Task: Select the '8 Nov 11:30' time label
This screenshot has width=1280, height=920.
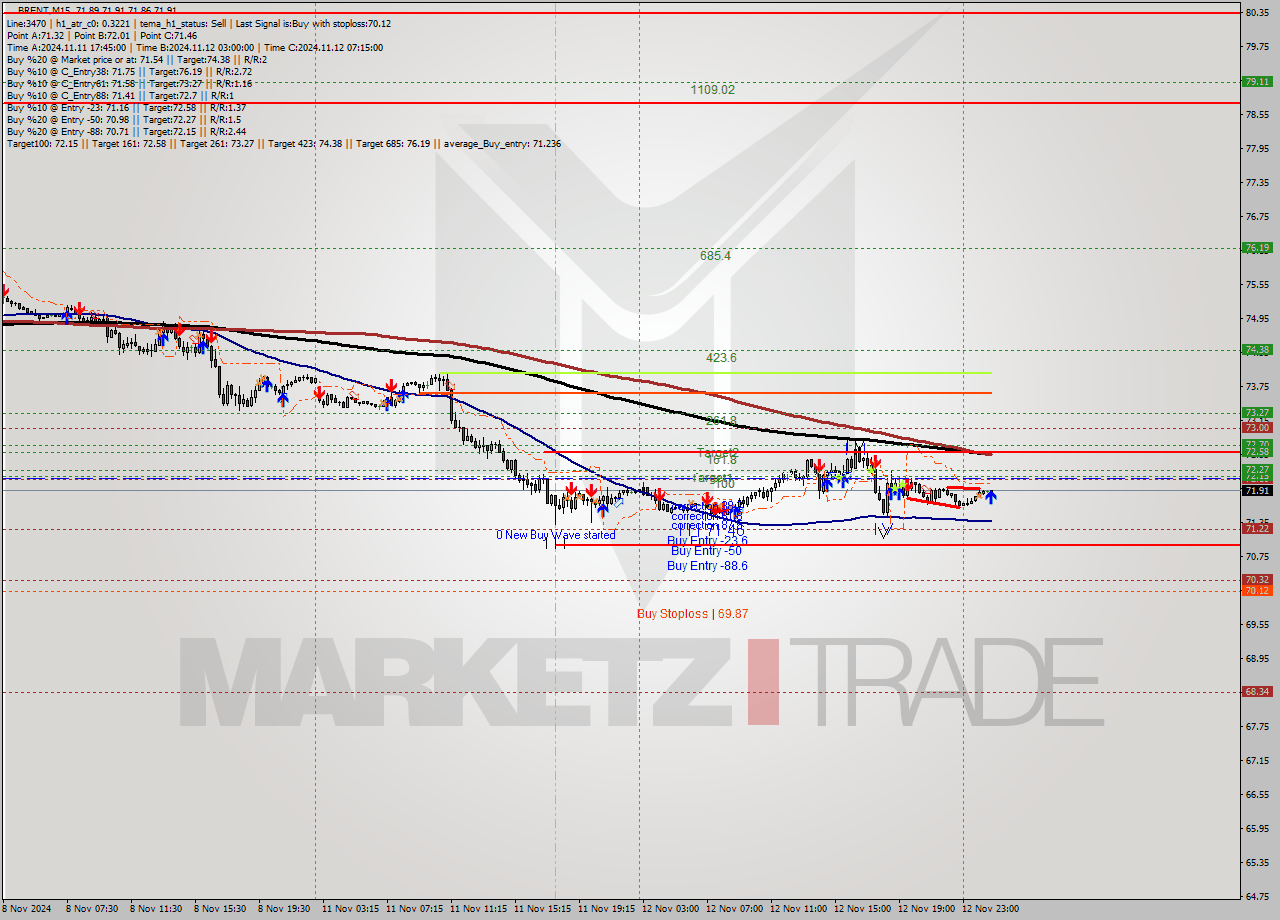Action: click(157, 909)
